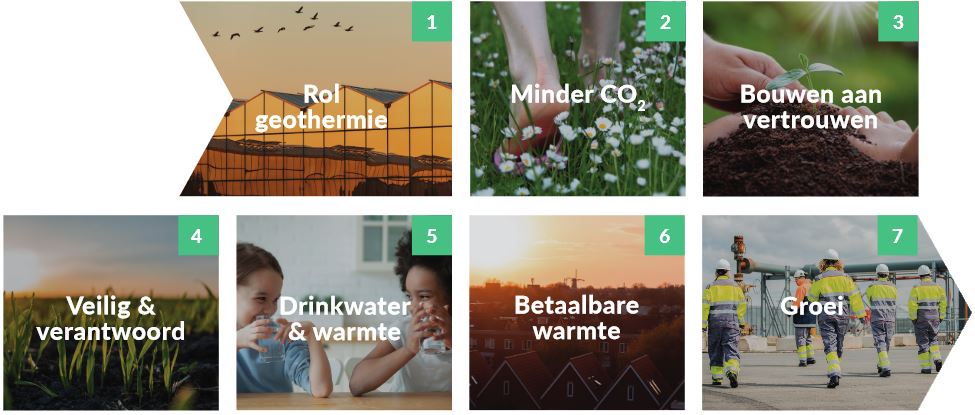The image size is (975, 415).
Task: Click the Drinkwater & warmte title text
Action: [x=344, y=319]
